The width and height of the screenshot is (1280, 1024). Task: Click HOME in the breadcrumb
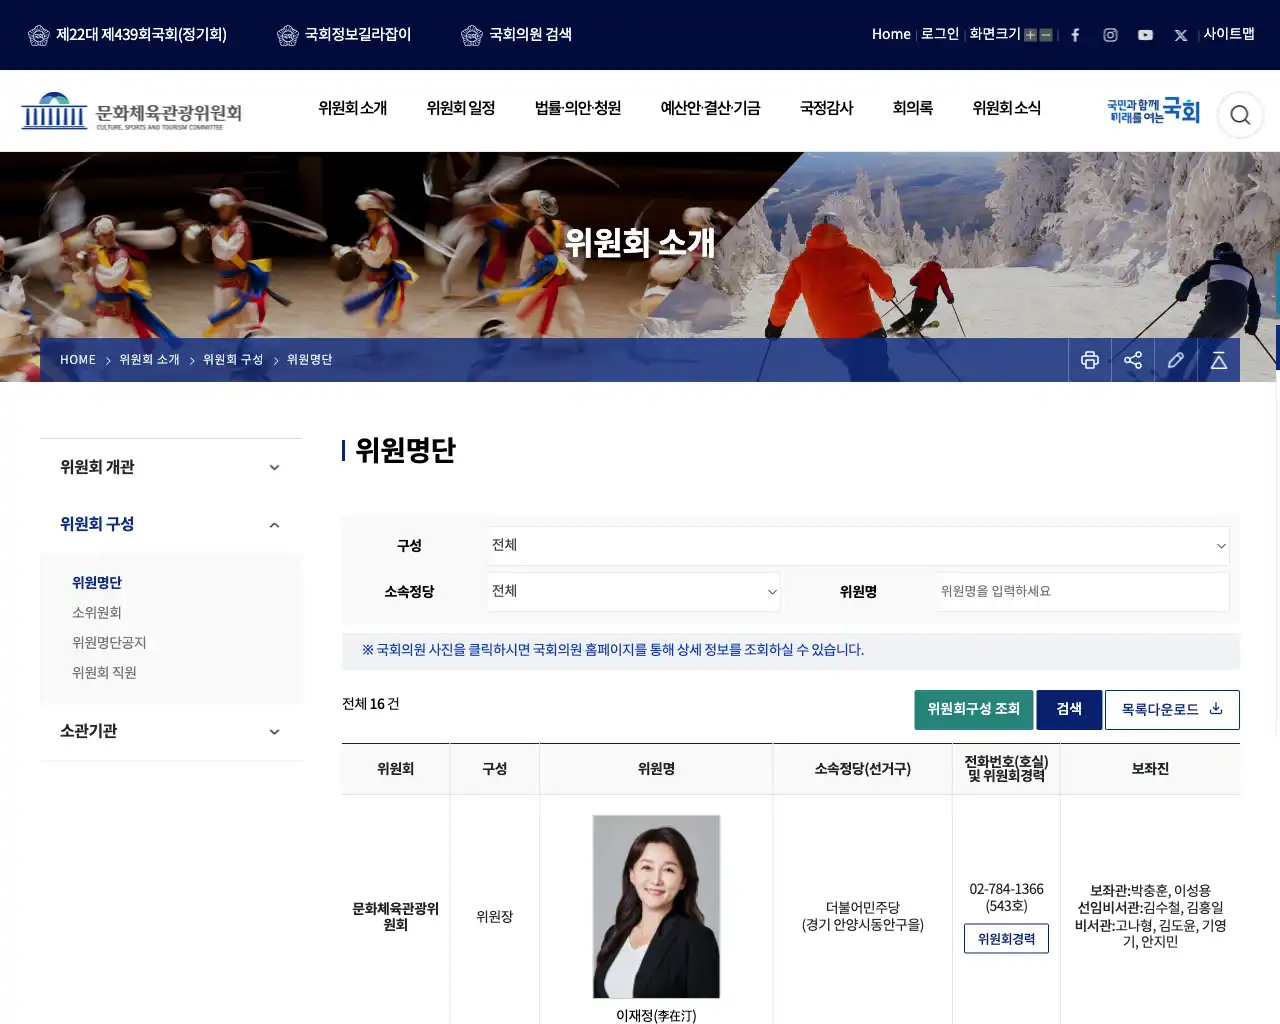78,360
